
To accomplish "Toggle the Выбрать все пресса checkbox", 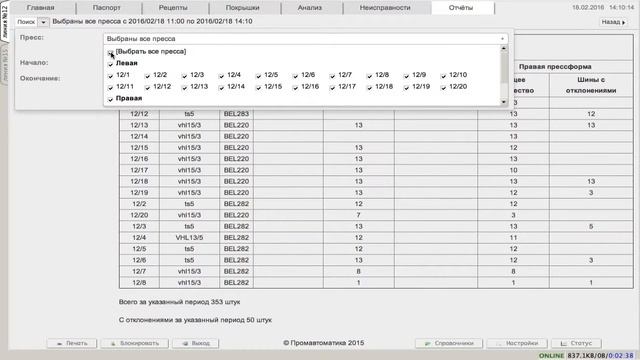I will (111, 52).
